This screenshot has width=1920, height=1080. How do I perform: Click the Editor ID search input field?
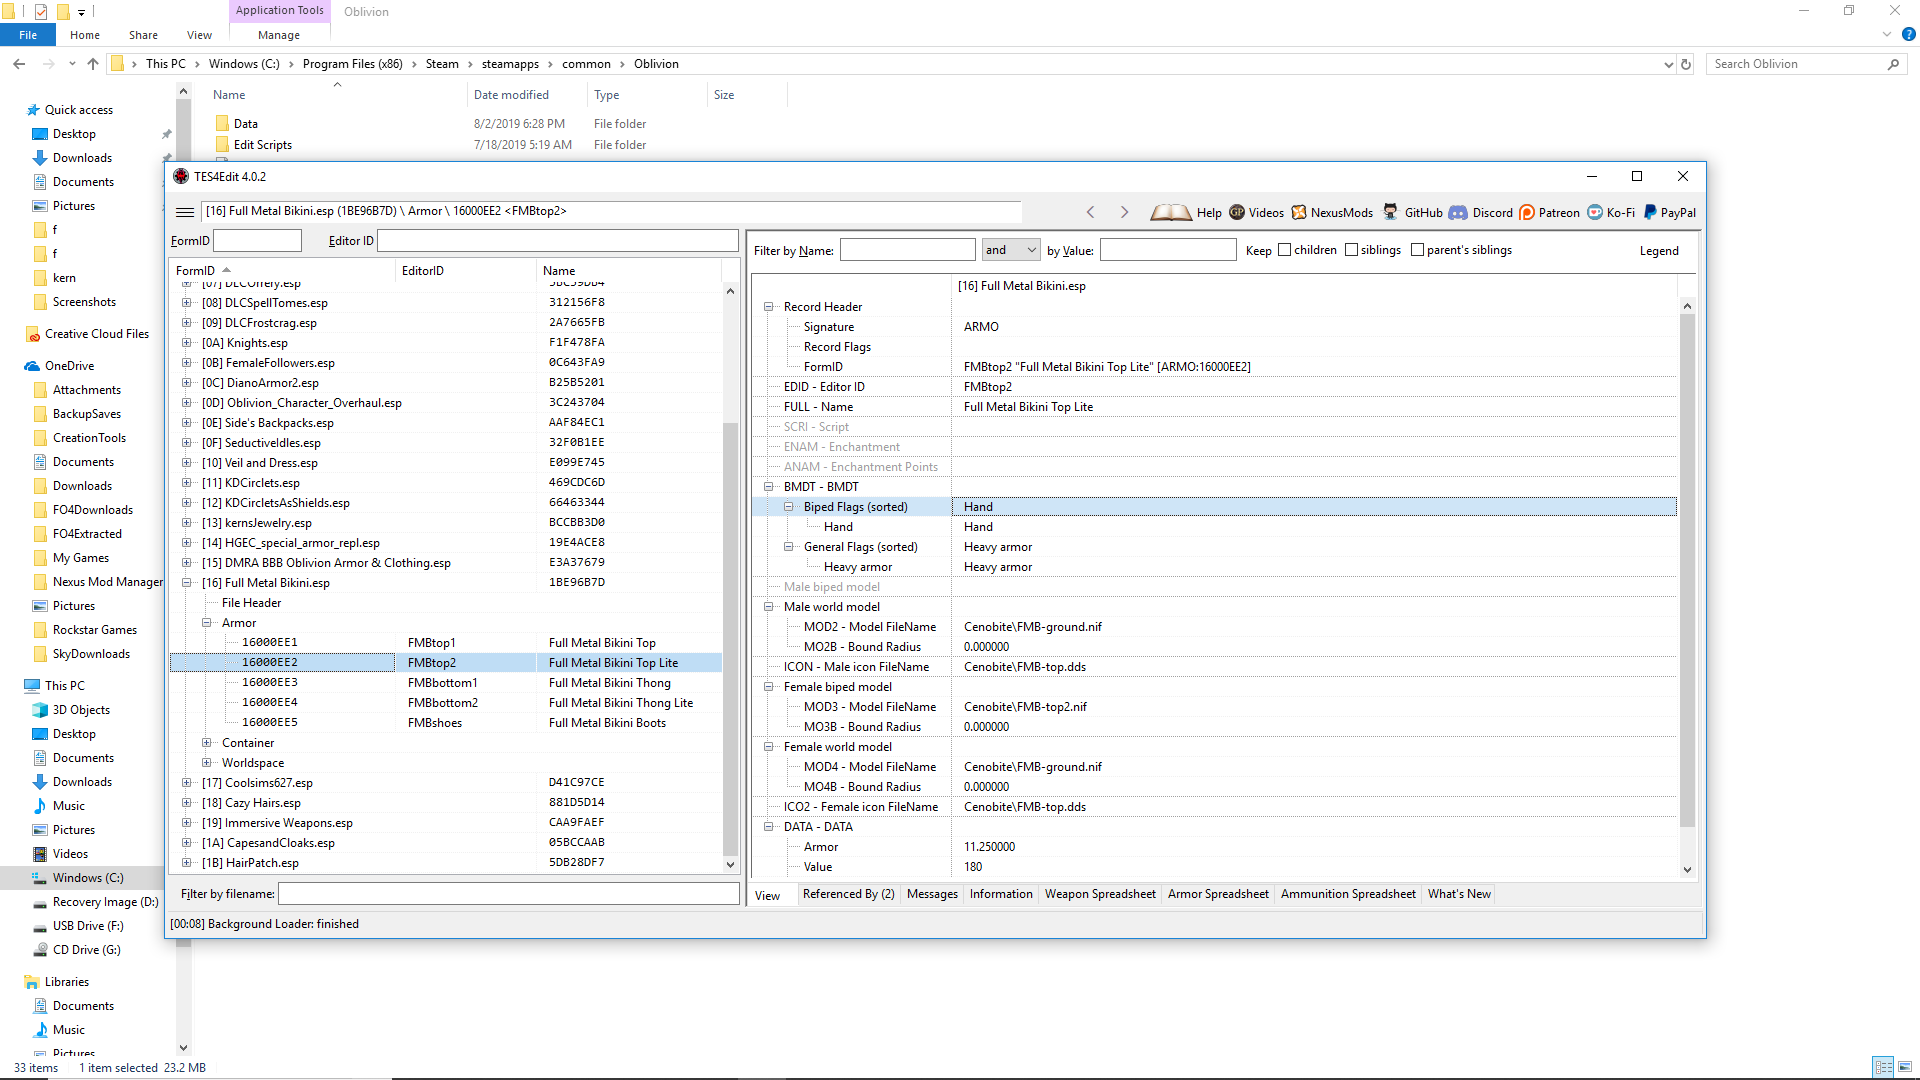558,241
